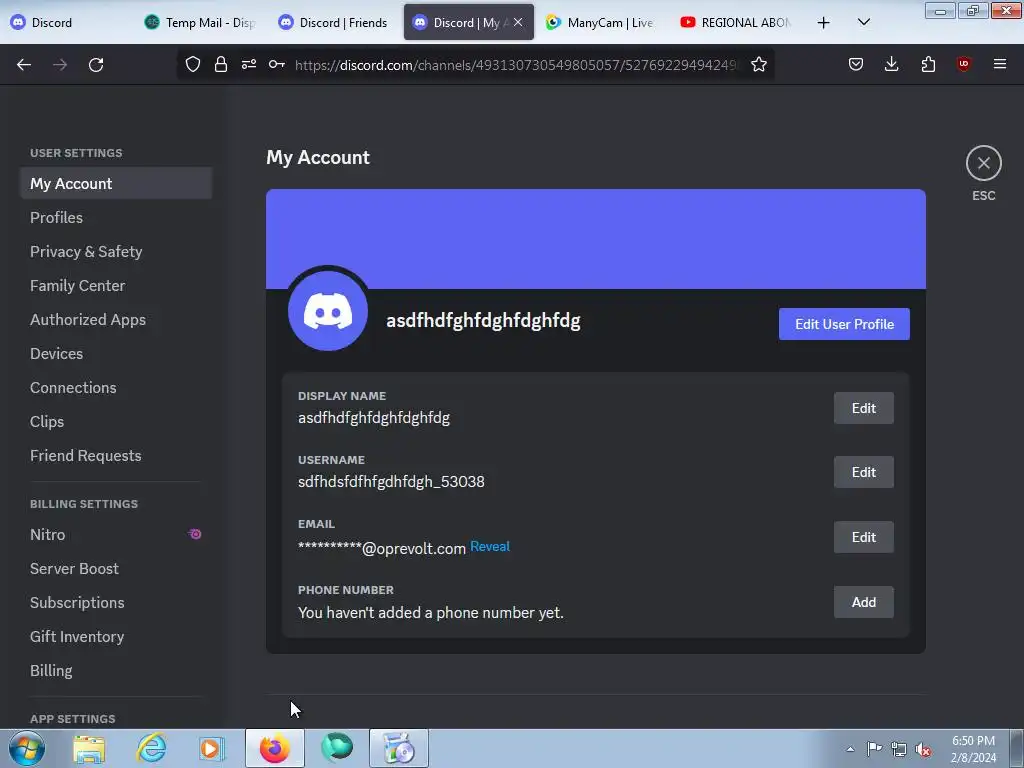1024x768 pixels.
Task: Click the browser Forward arrow
Action: pyautogui.click(x=60, y=64)
